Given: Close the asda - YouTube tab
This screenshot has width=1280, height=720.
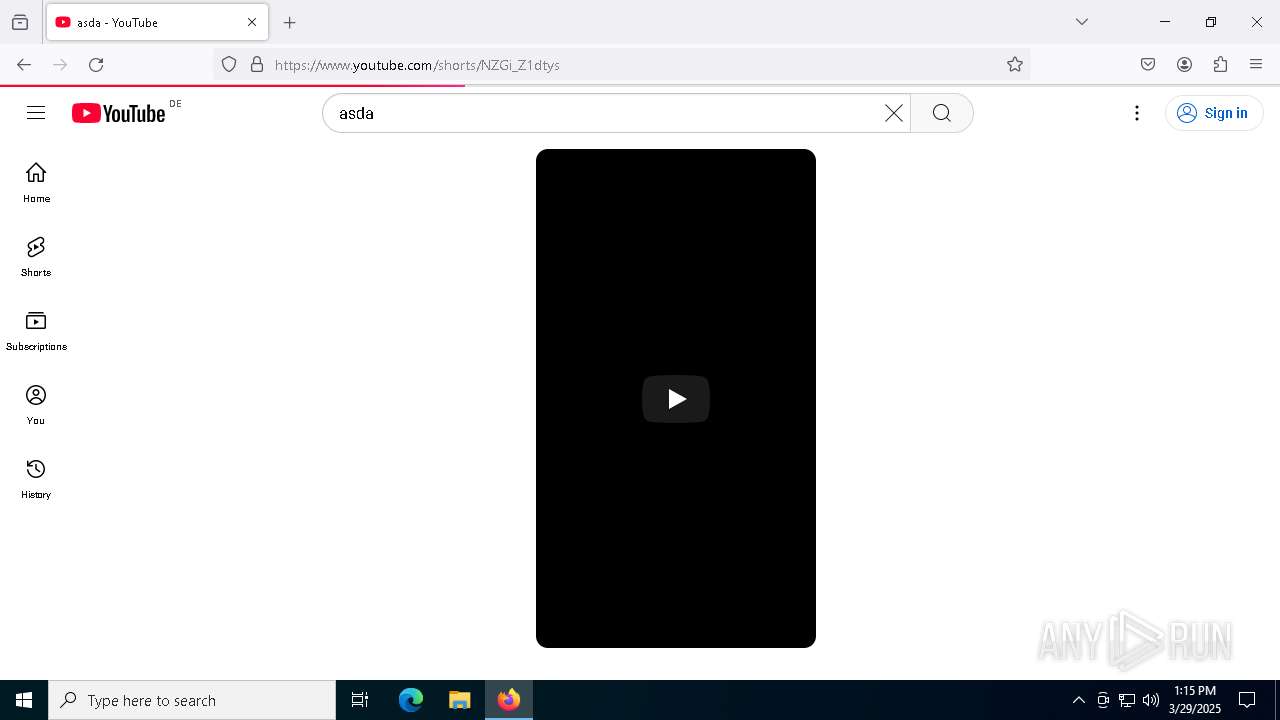Looking at the screenshot, I should coord(252,22).
